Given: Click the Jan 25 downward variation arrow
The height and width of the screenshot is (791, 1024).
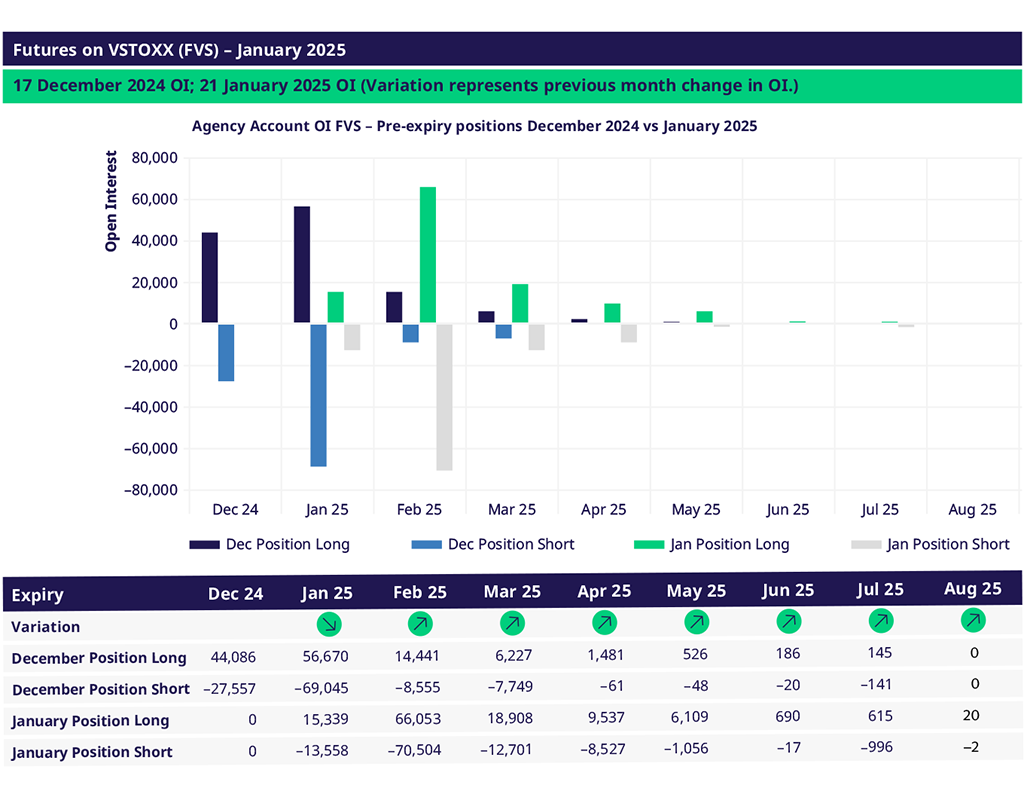Looking at the screenshot, I should pyautogui.click(x=328, y=624).
